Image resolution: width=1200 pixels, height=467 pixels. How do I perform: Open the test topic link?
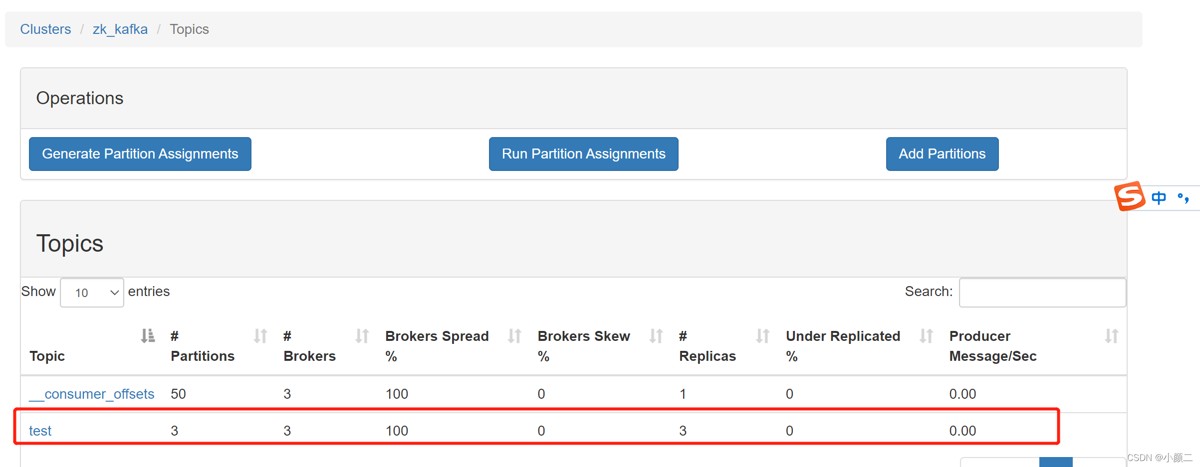click(40, 431)
